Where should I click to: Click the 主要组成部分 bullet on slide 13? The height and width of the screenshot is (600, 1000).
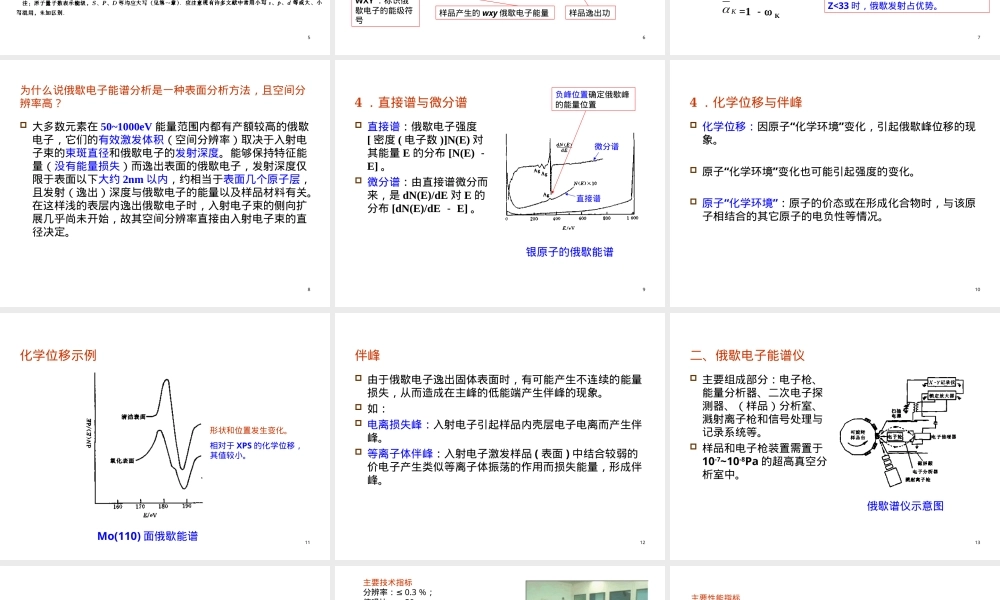click(x=762, y=406)
